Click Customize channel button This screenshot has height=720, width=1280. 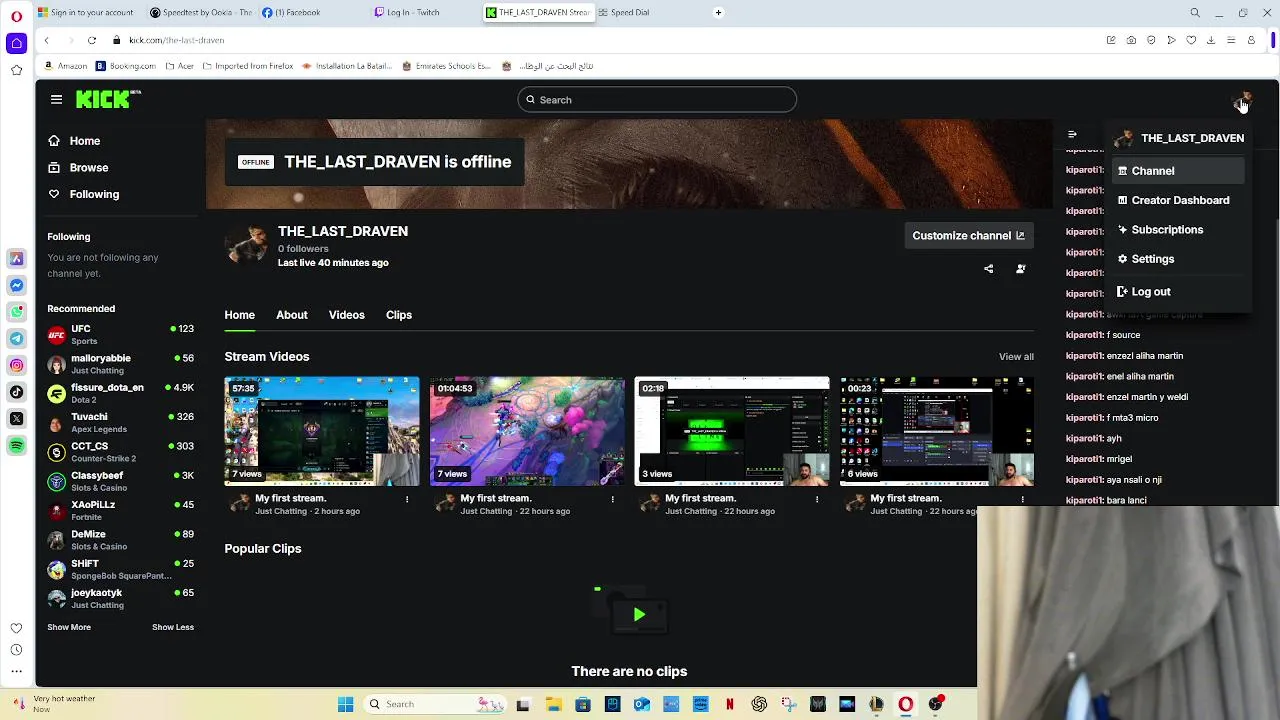pyautogui.click(x=968, y=236)
